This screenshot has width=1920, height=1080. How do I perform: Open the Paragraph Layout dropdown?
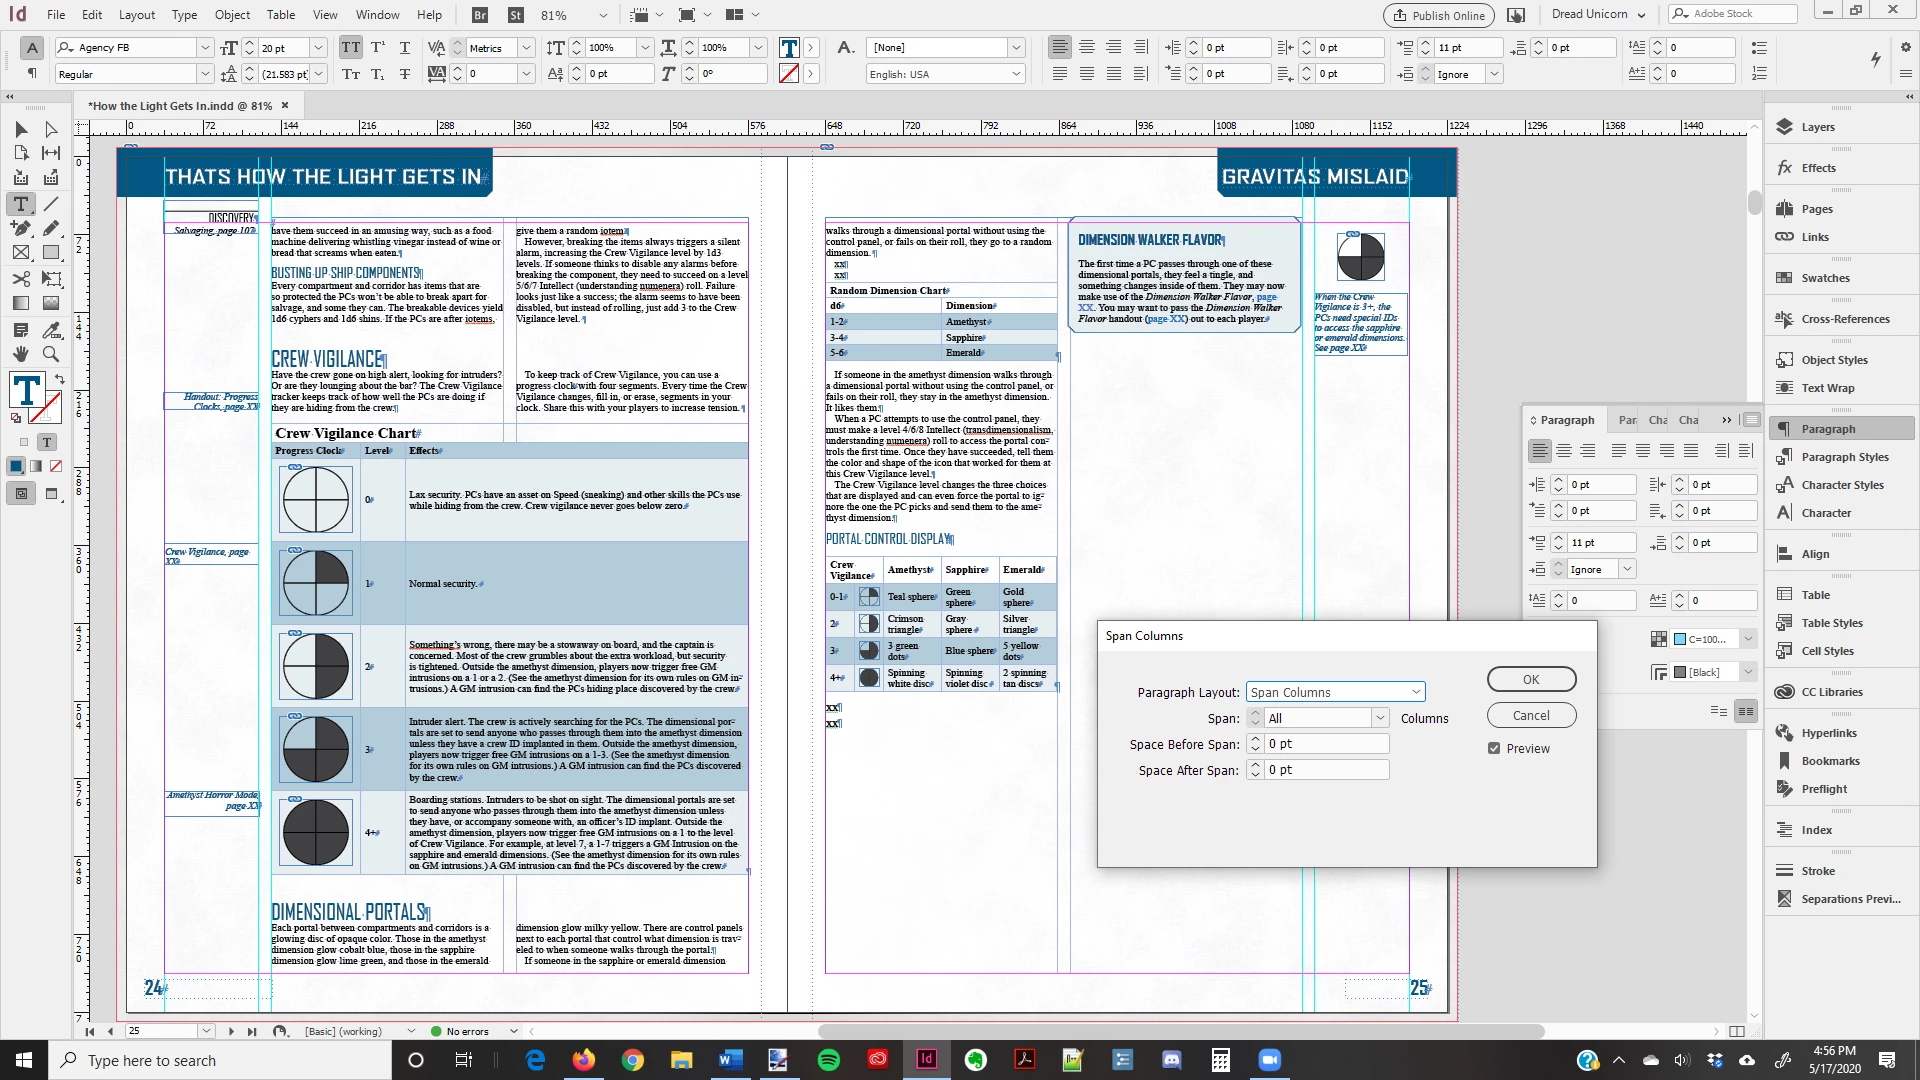pyautogui.click(x=1335, y=692)
